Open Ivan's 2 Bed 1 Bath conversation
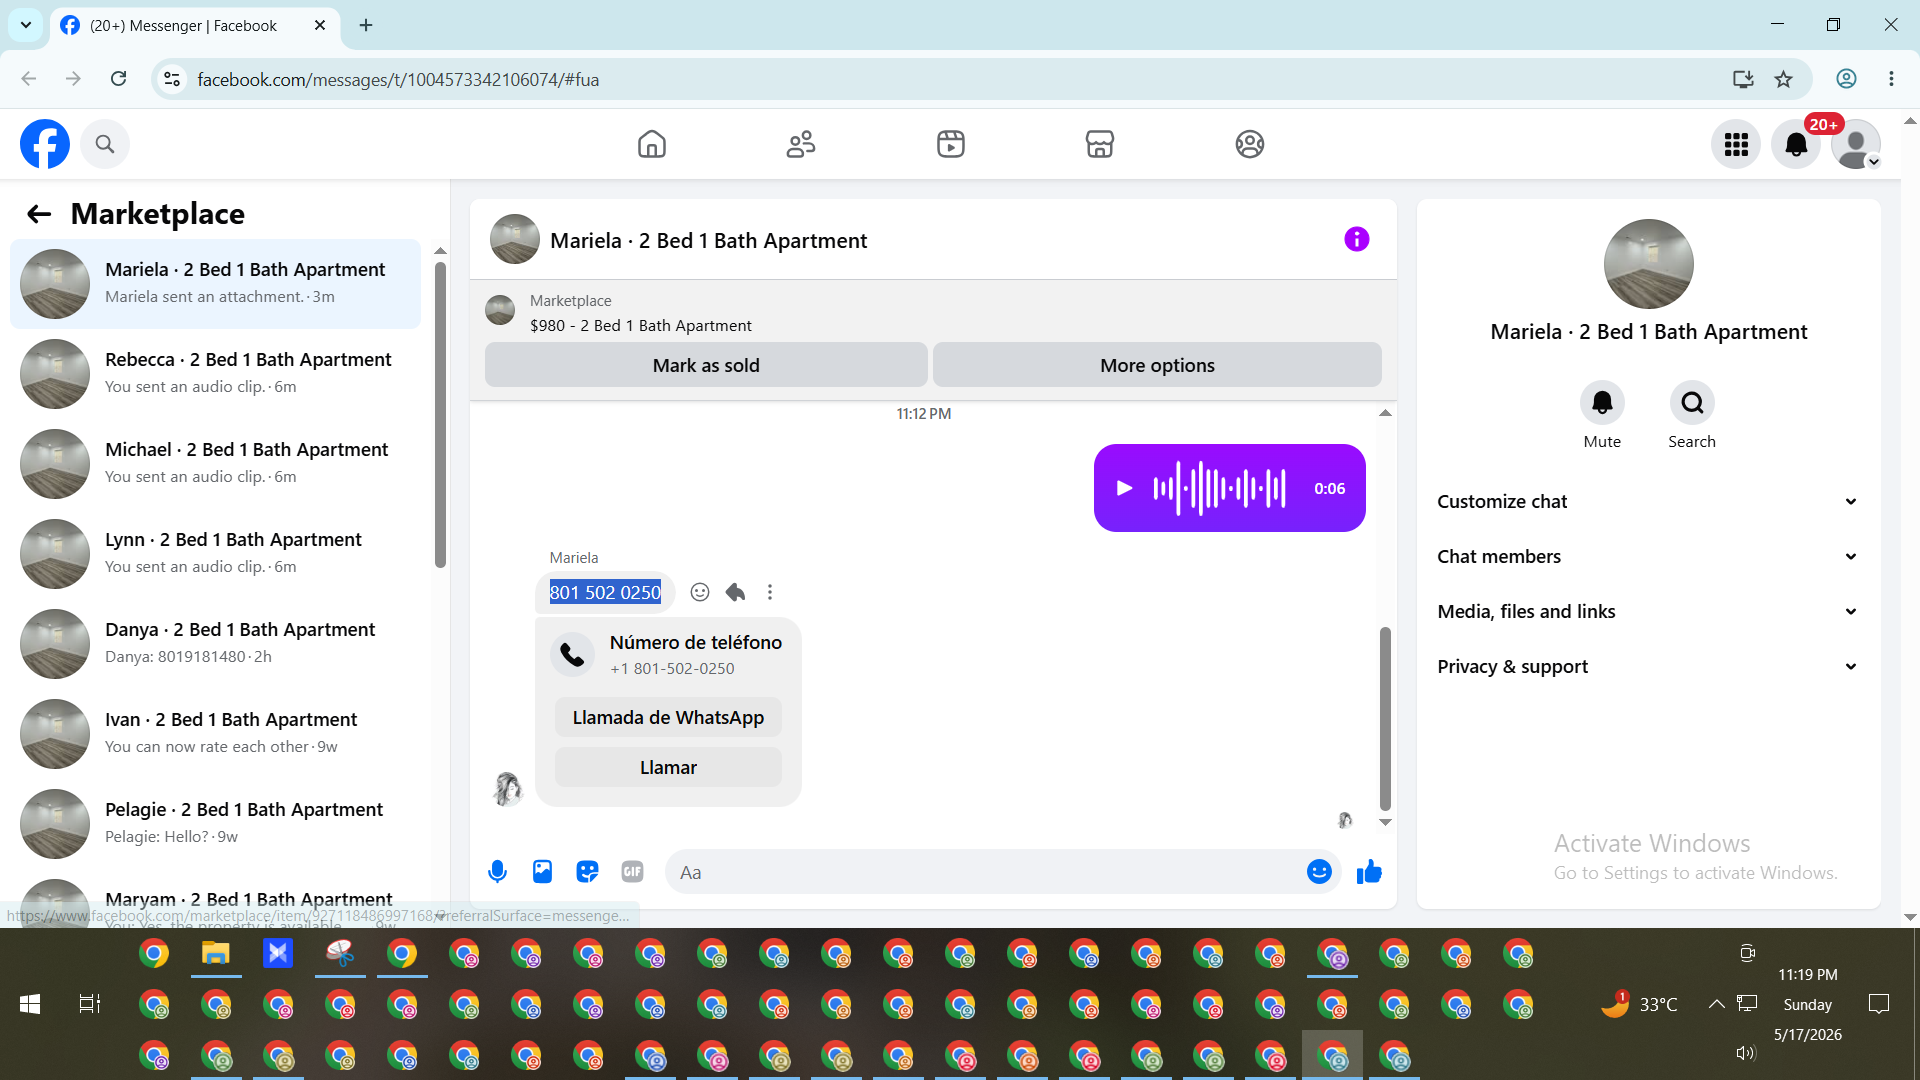1920x1080 pixels. [215, 734]
